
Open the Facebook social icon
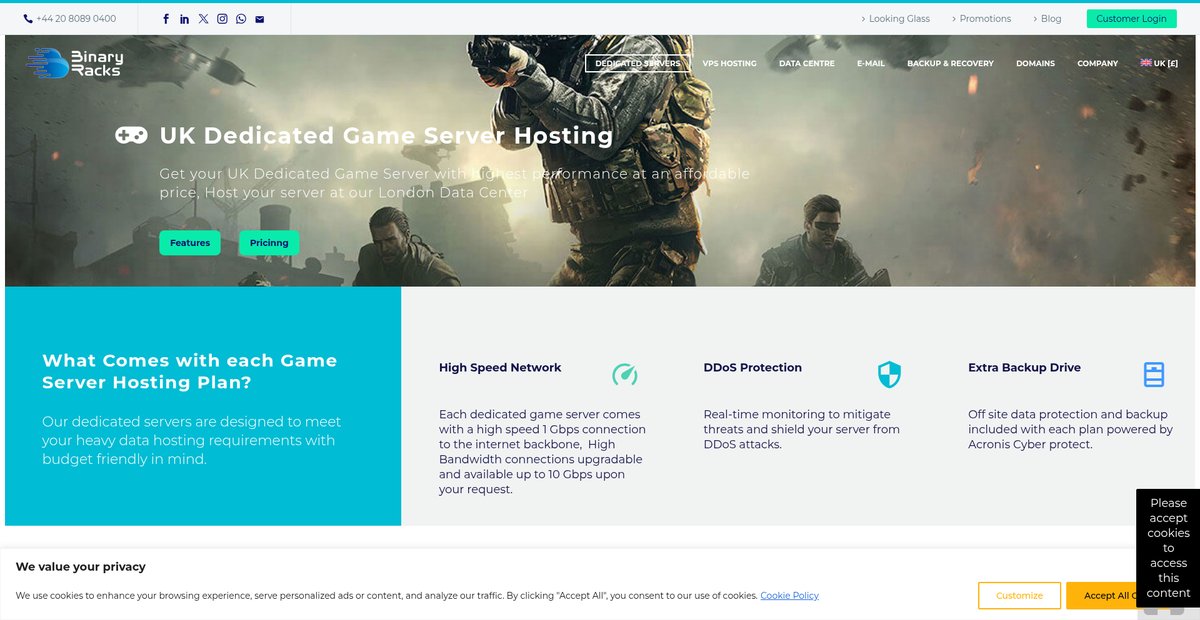166,19
